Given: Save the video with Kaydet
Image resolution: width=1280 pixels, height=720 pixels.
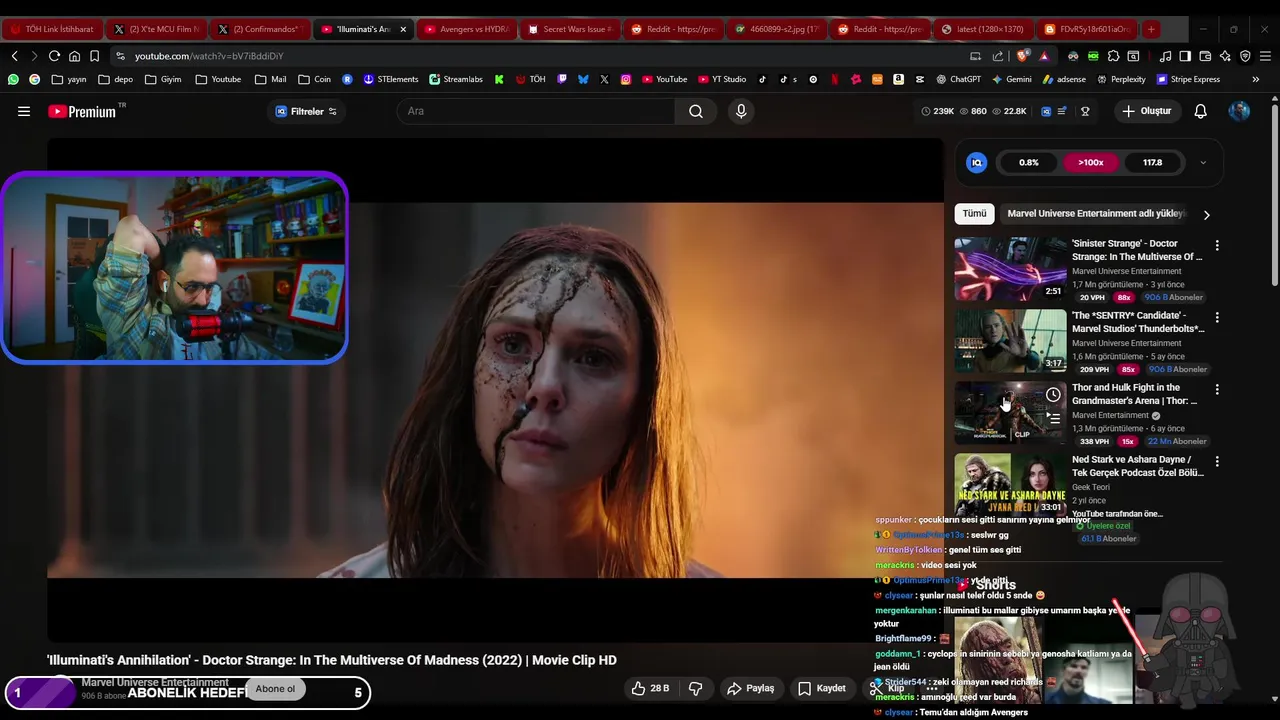Looking at the screenshot, I should (821, 688).
